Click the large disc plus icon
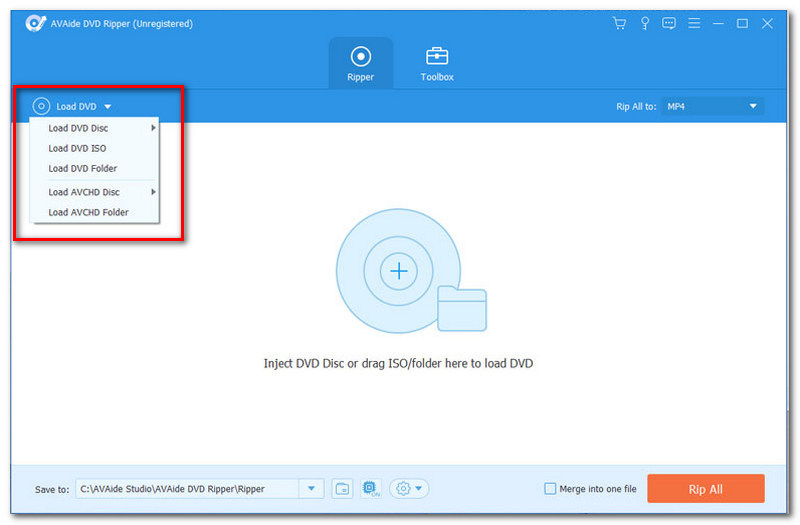Screen dimensions: 800x525 pyautogui.click(x=398, y=271)
